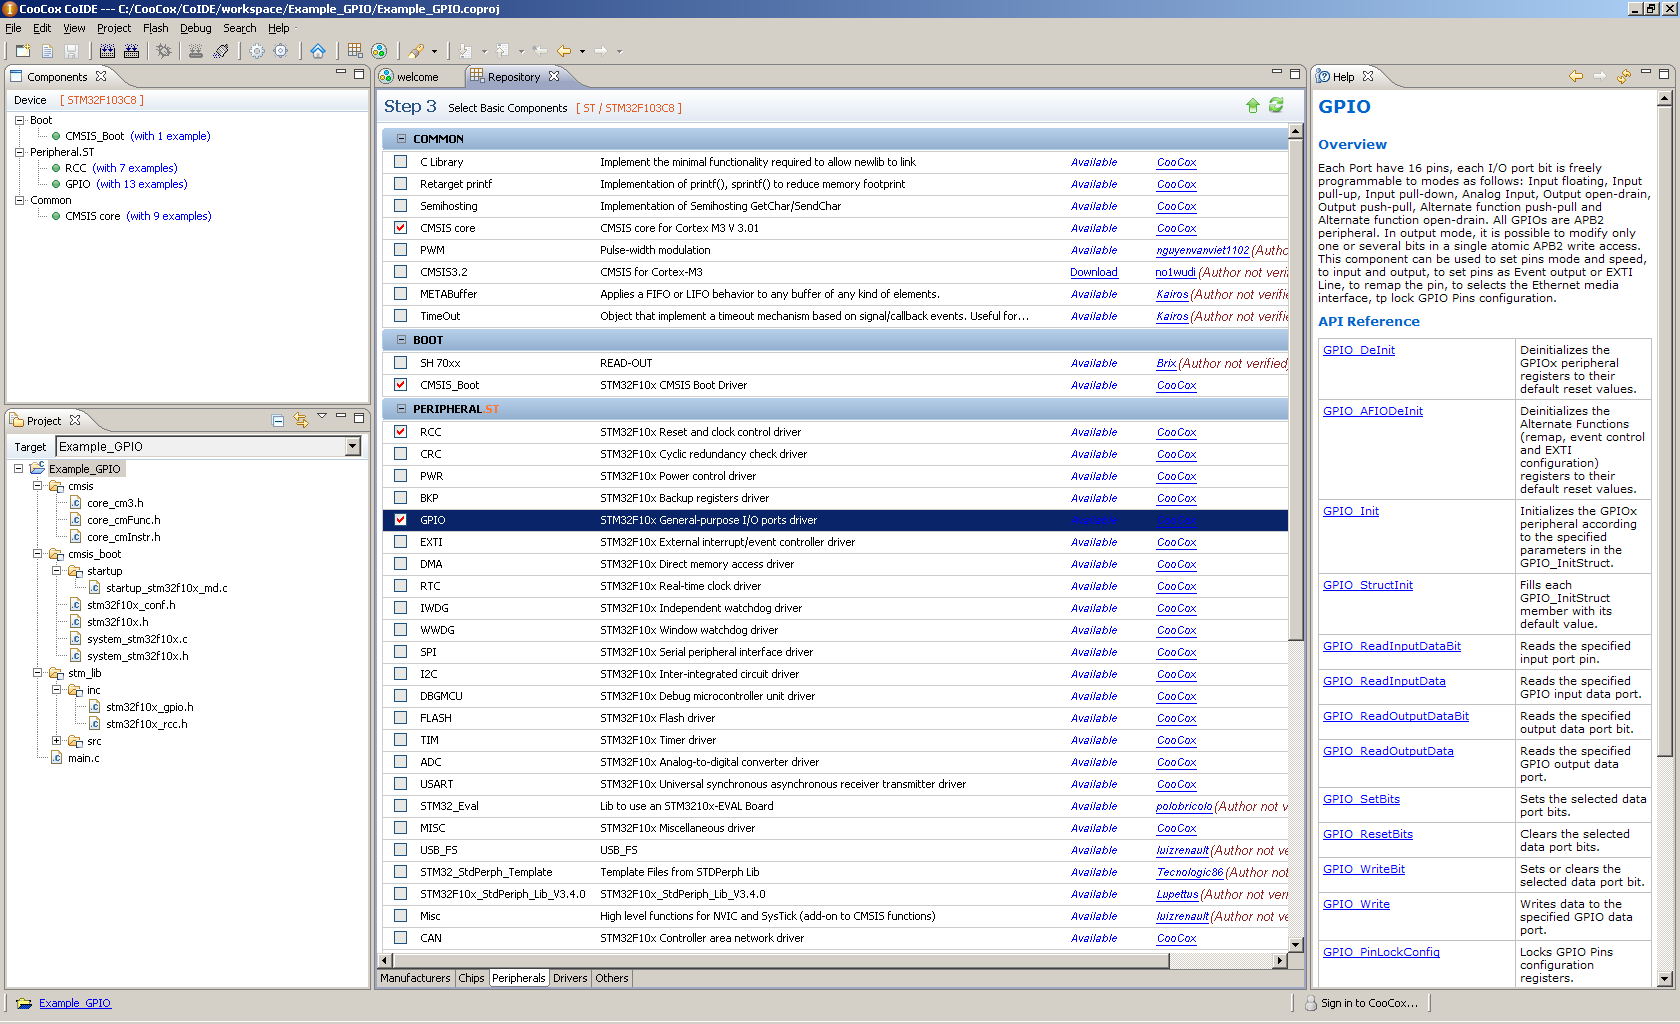The image size is (1680, 1024).
Task: Click the home Welcome icon in toolbar
Action: tap(318, 51)
